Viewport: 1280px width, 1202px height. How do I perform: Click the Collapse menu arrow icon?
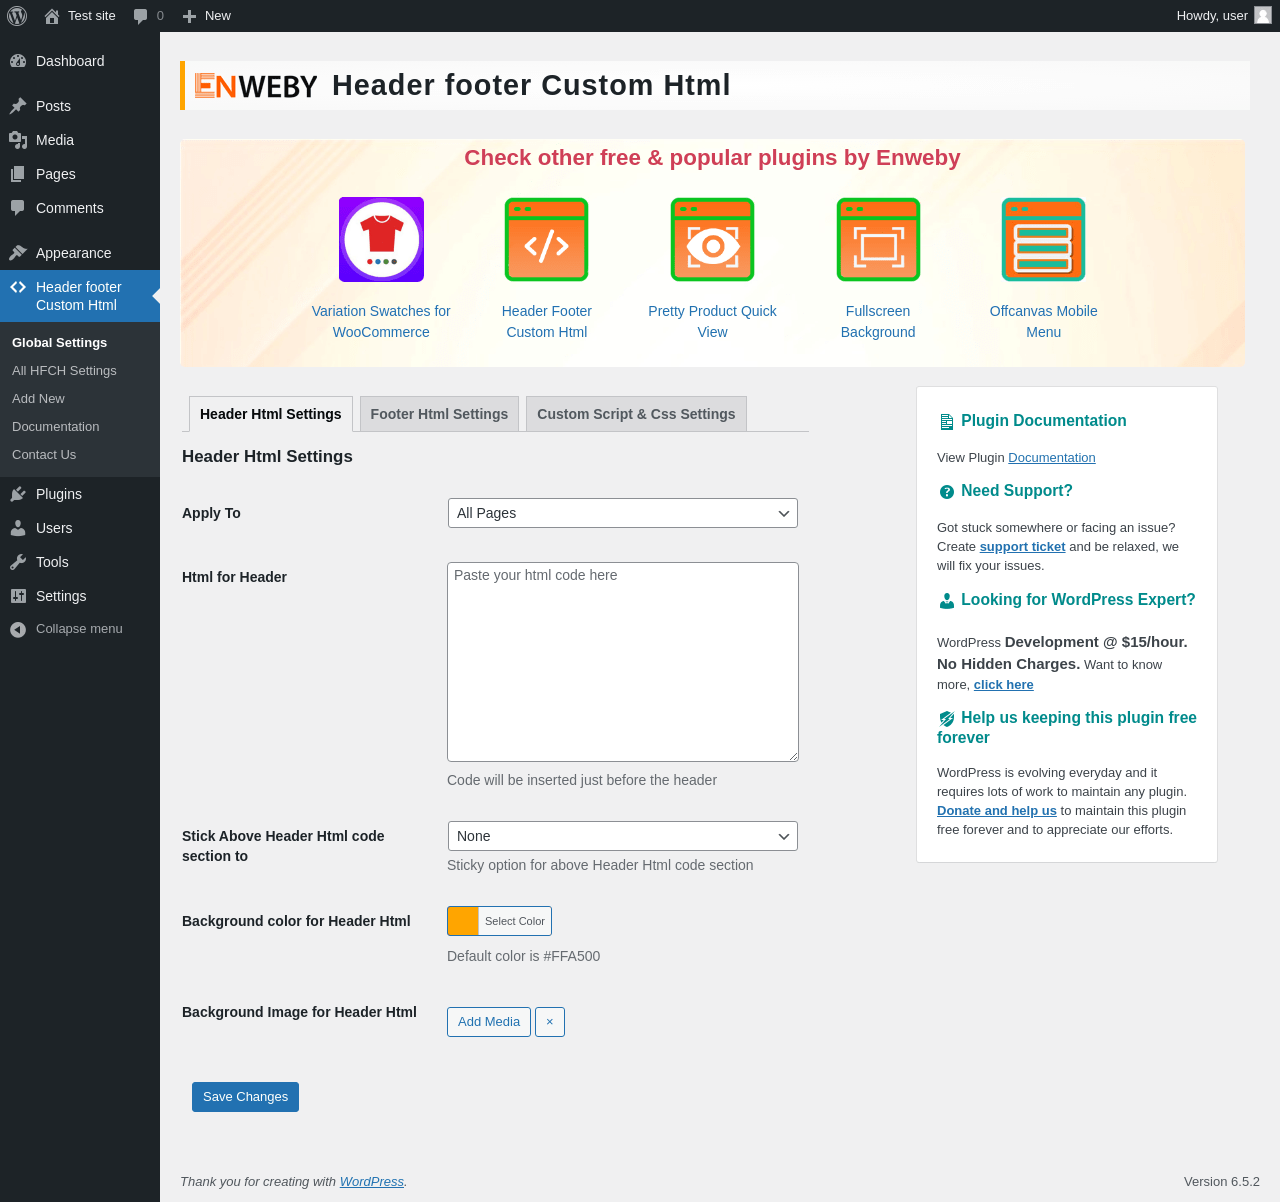click(x=18, y=629)
